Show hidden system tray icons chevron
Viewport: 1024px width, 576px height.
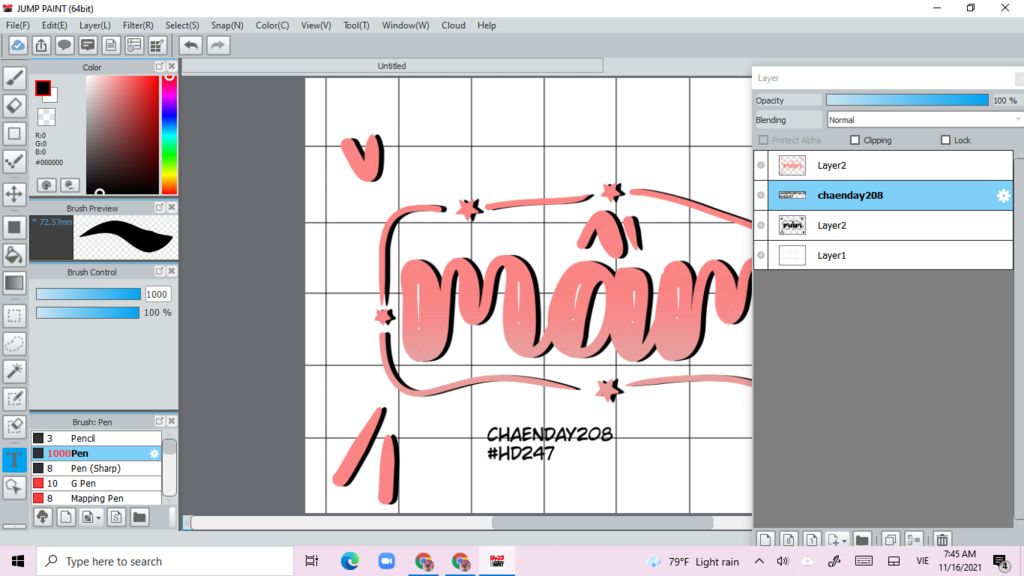click(x=759, y=561)
